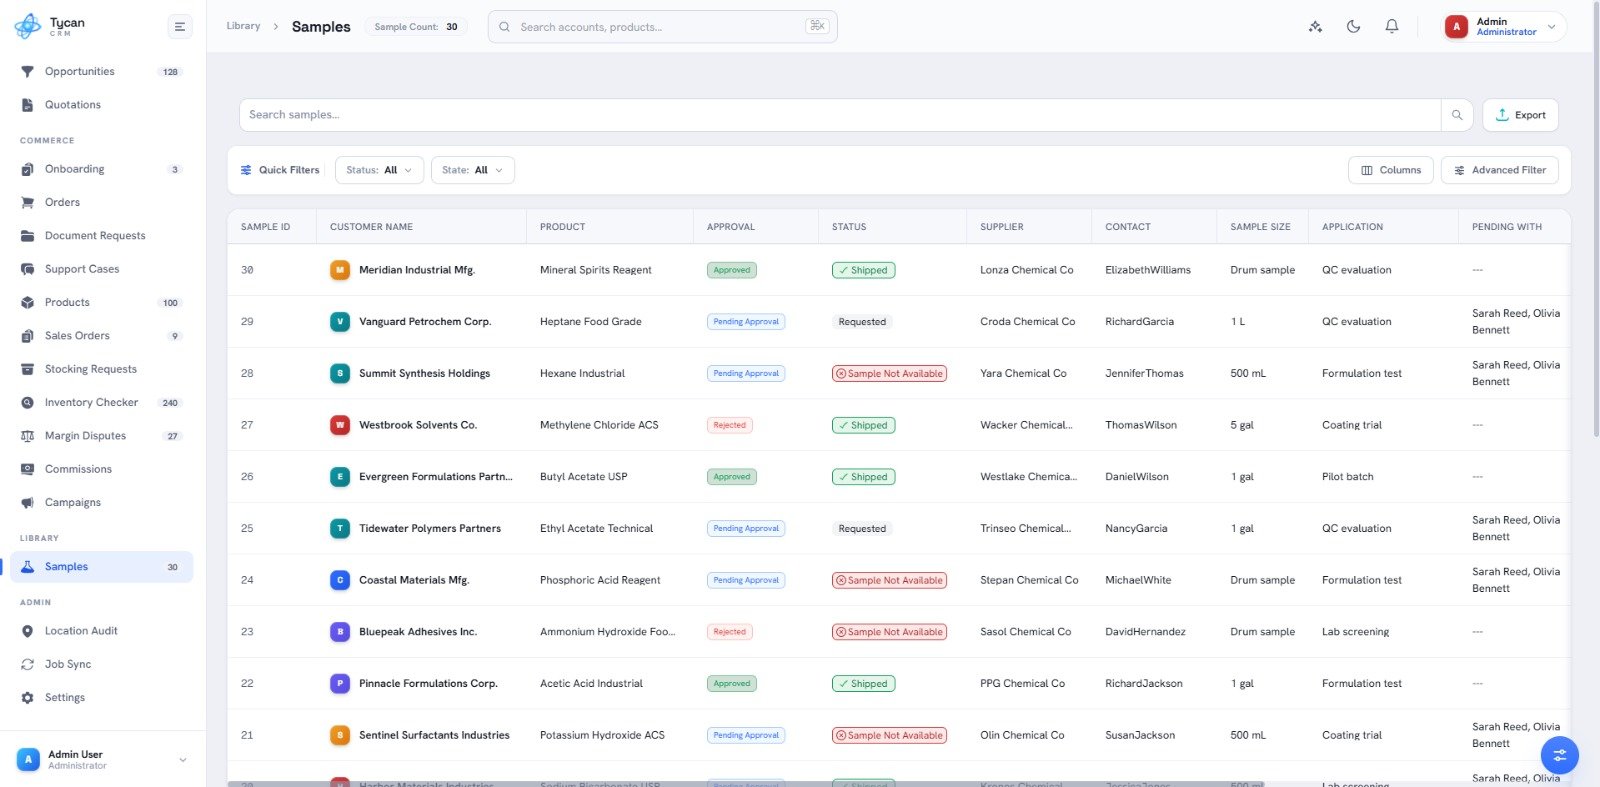Open Quick Filters
The image size is (1600, 787).
[x=280, y=170]
